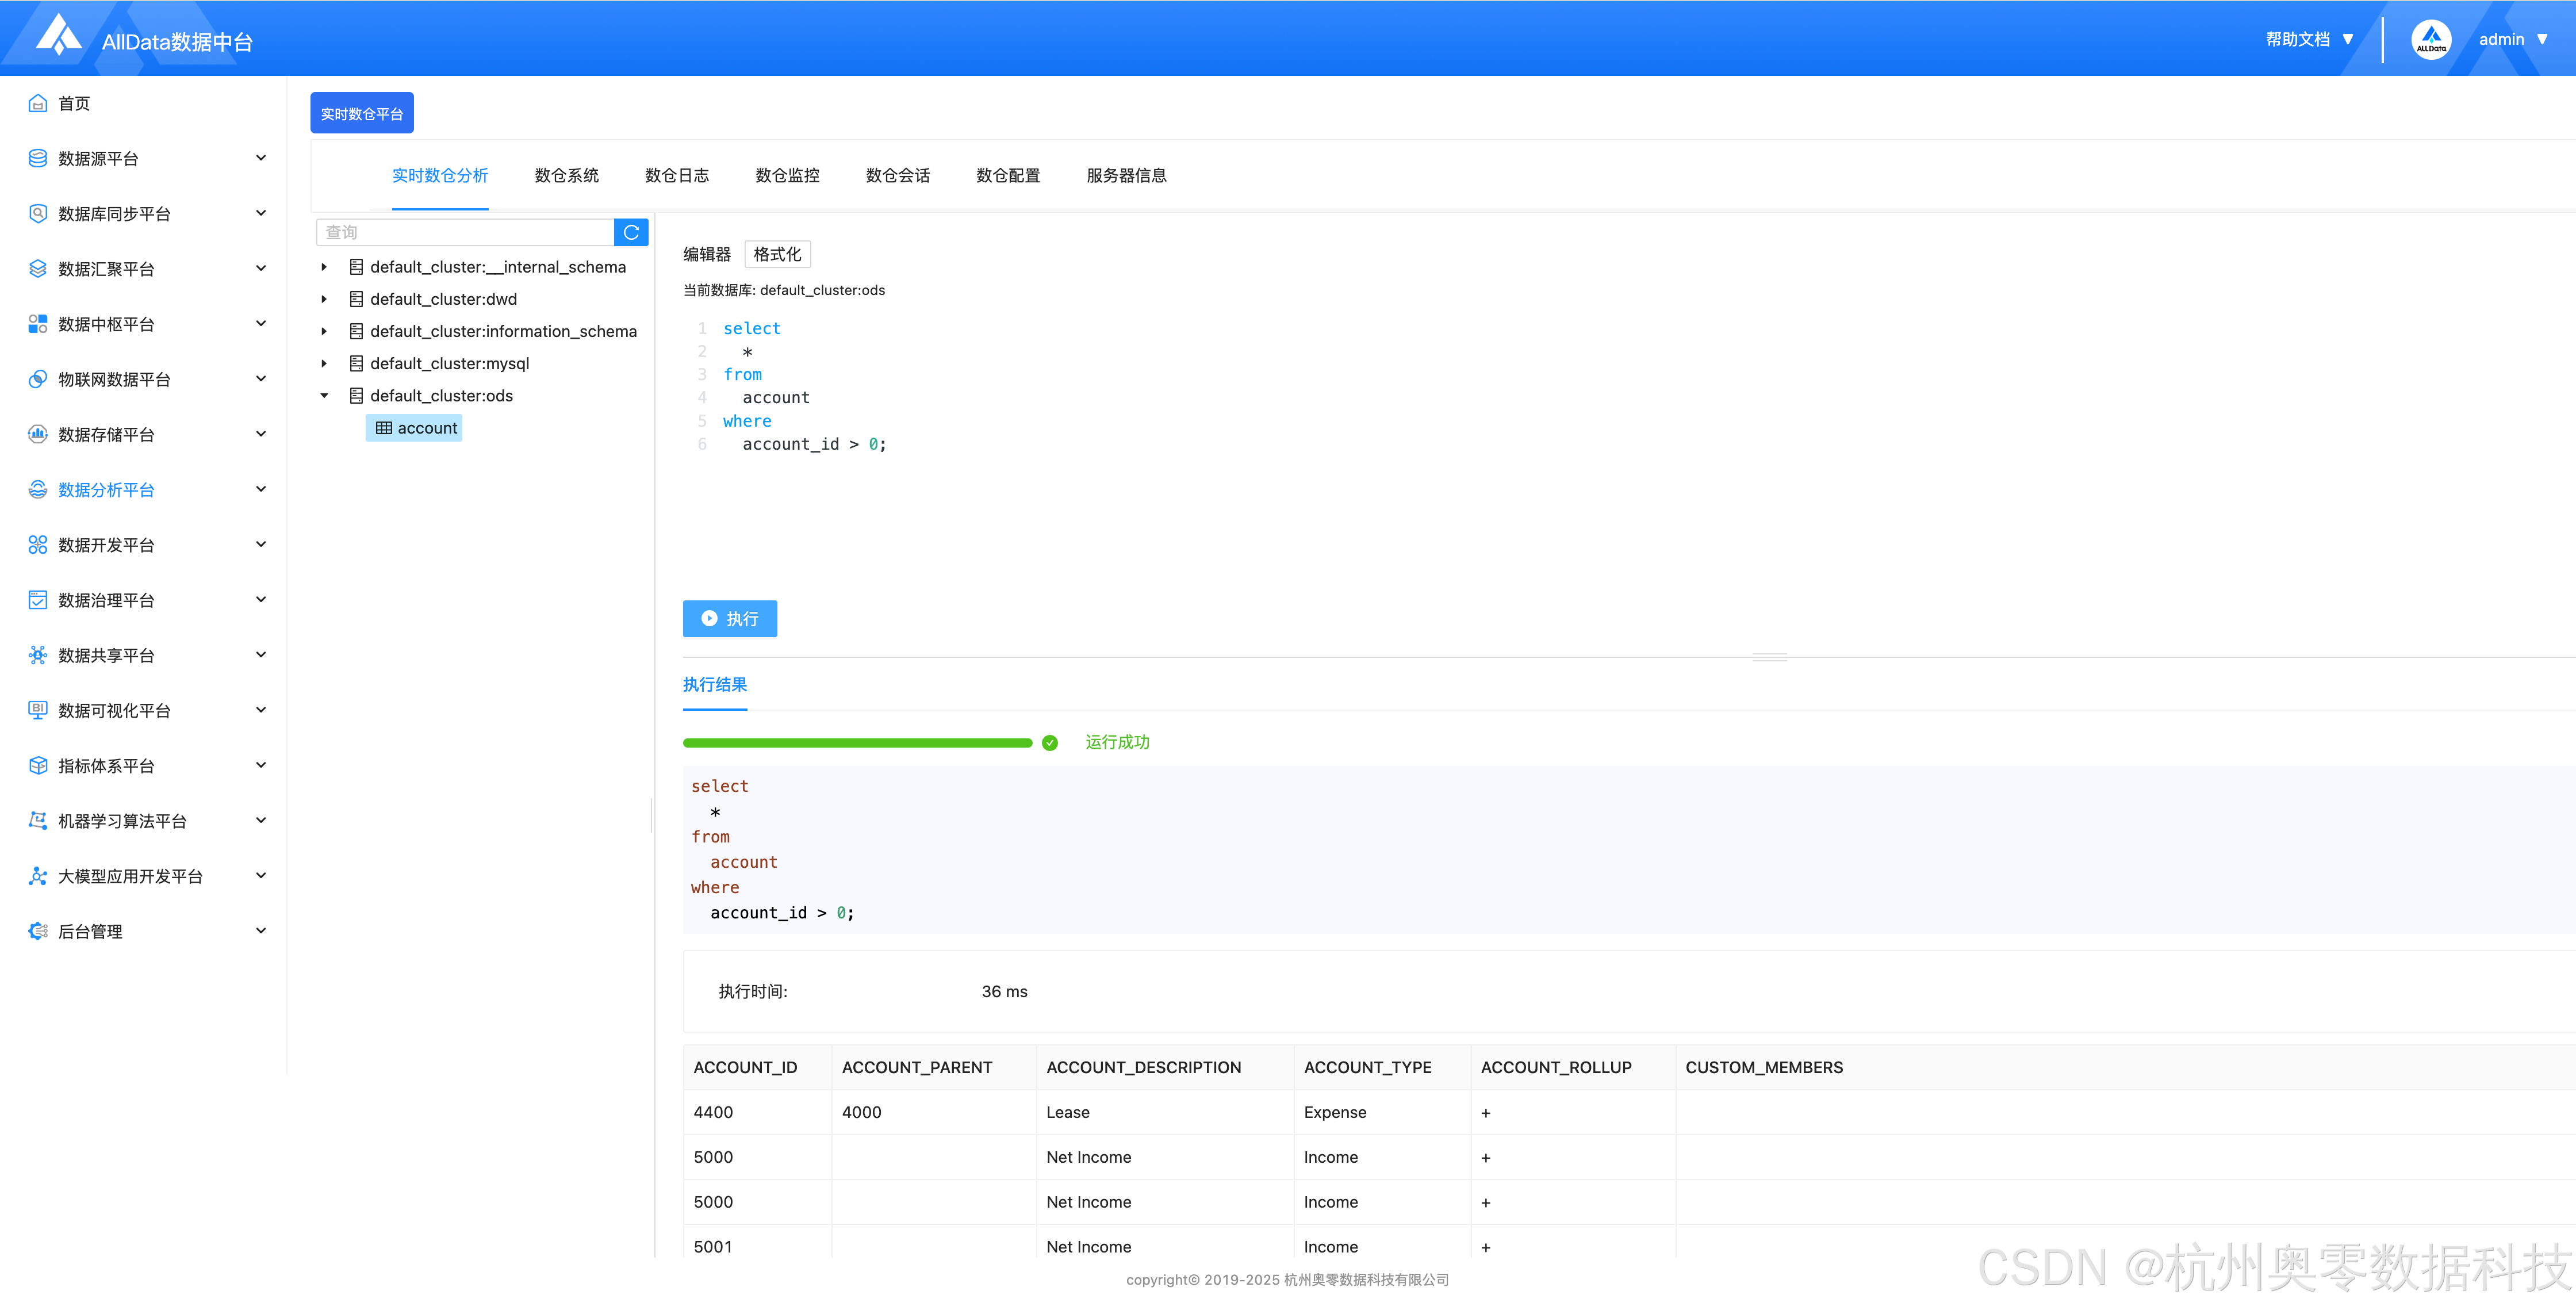Click the 数据共享平台 sidebar icon
Image resolution: width=2576 pixels, height=1310 pixels.
(x=38, y=655)
